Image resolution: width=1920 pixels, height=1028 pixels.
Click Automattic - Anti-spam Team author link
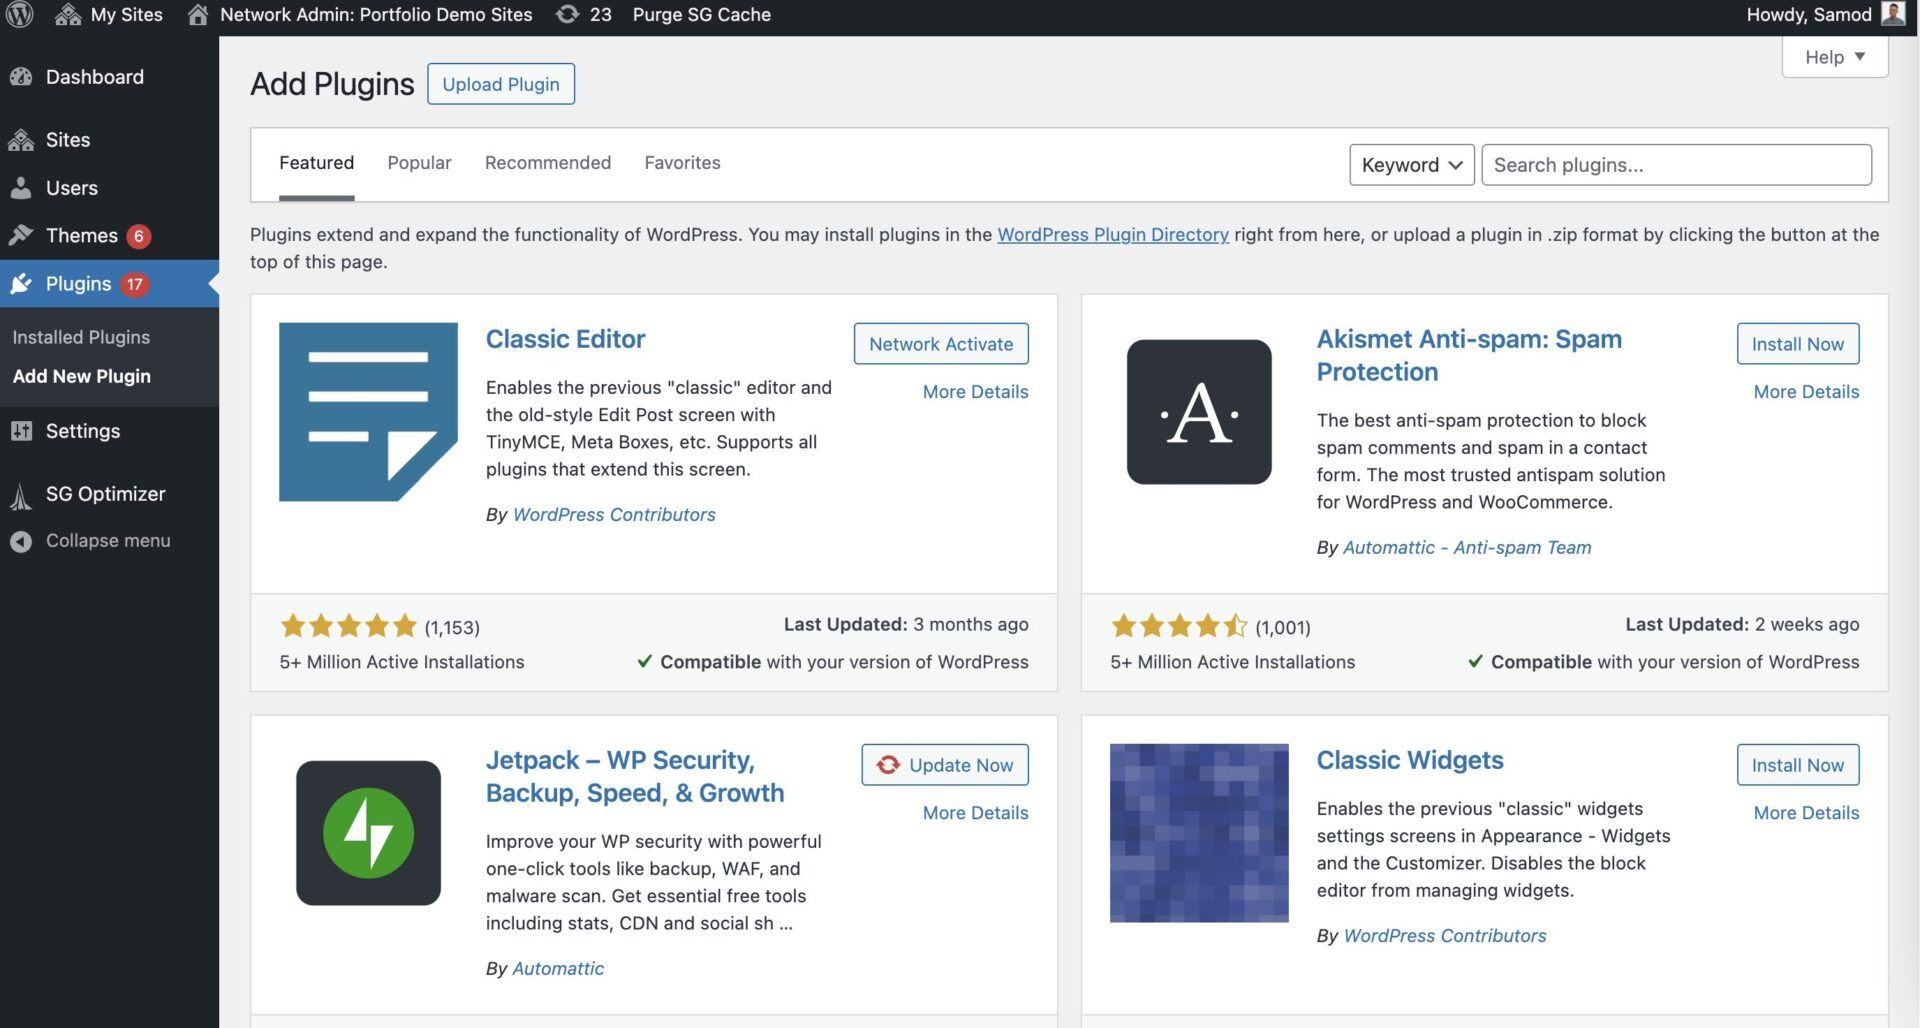click(x=1467, y=547)
